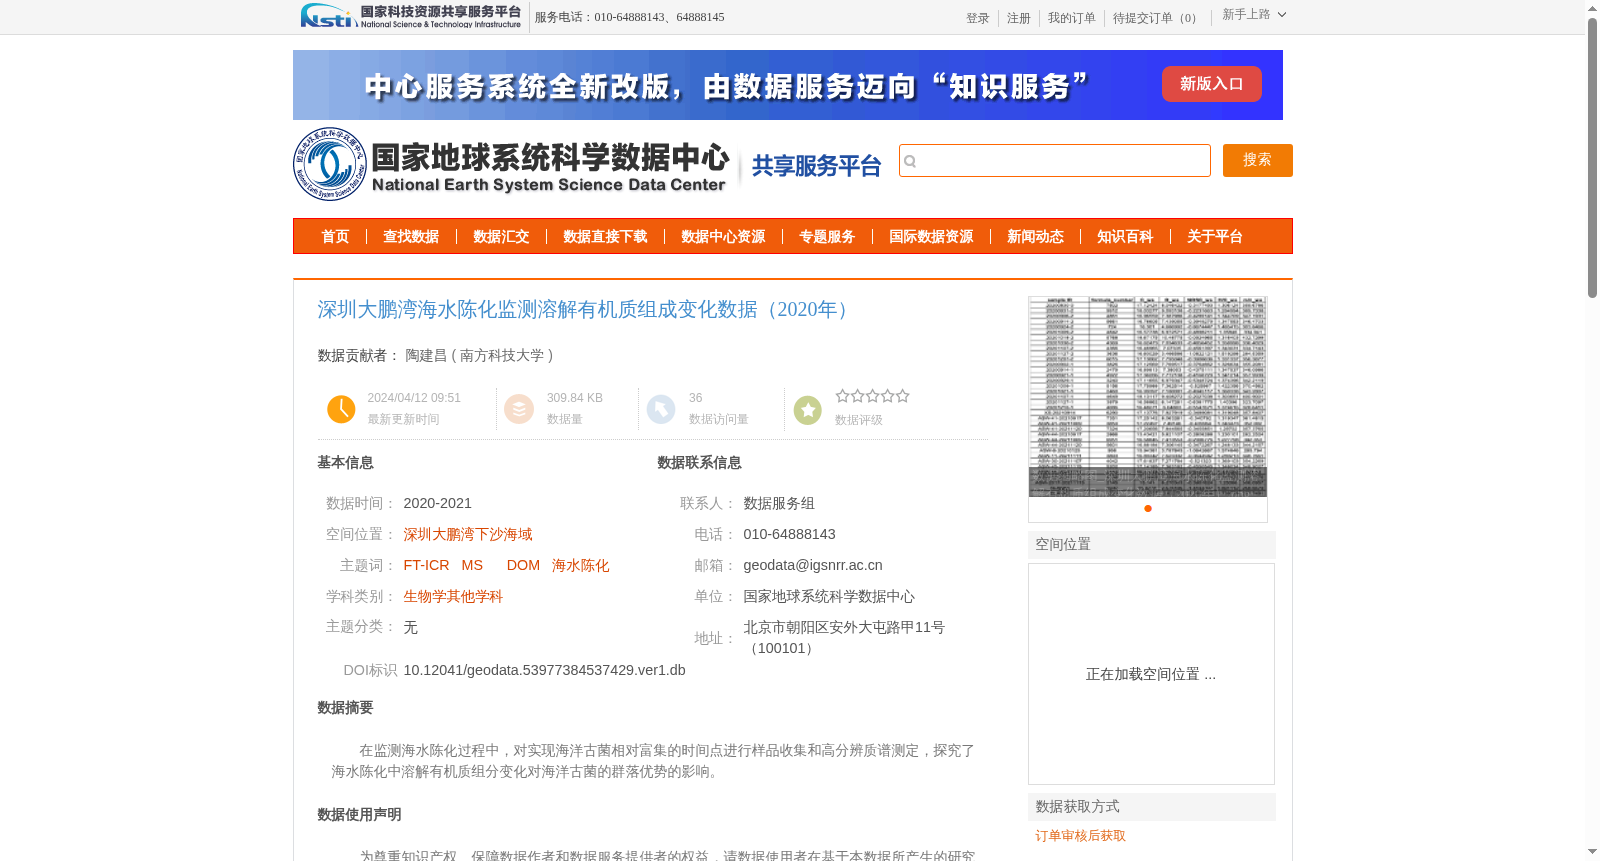
Task: Click the 海水陈化 keyword link
Action: (x=581, y=566)
